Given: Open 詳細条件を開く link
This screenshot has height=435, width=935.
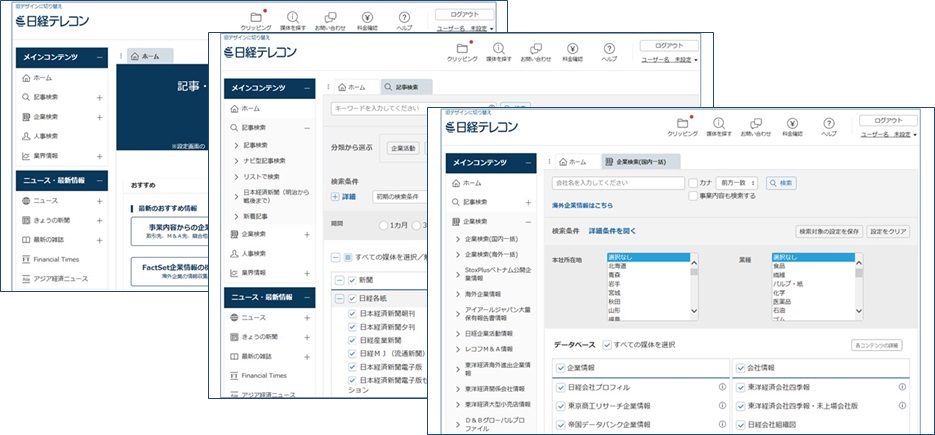Looking at the screenshot, I should point(612,231).
